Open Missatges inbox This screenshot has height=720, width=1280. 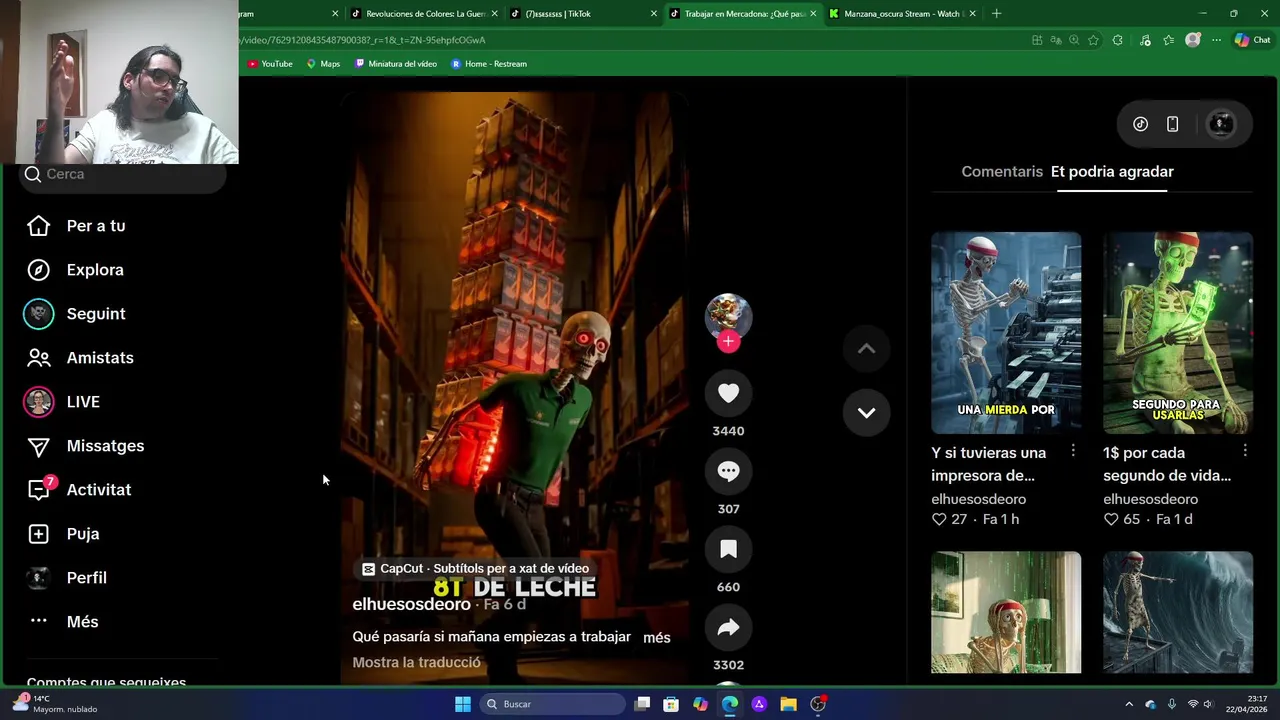click(x=85, y=446)
